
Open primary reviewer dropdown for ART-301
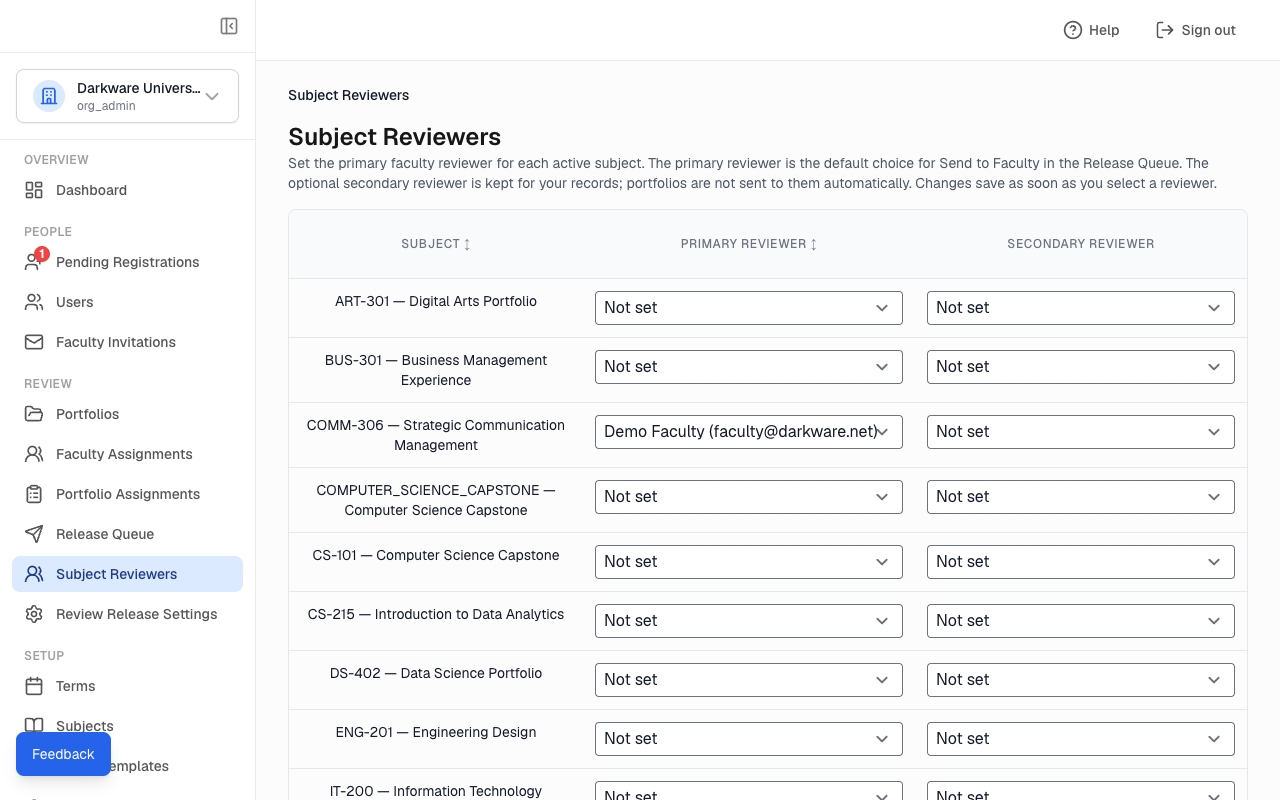click(749, 308)
